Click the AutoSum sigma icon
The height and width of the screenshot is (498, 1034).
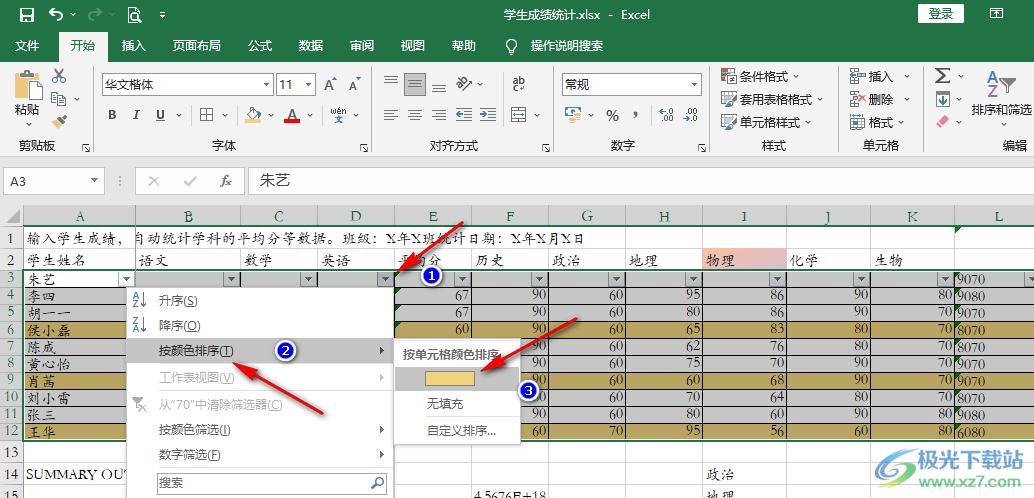click(x=943, y=76)
